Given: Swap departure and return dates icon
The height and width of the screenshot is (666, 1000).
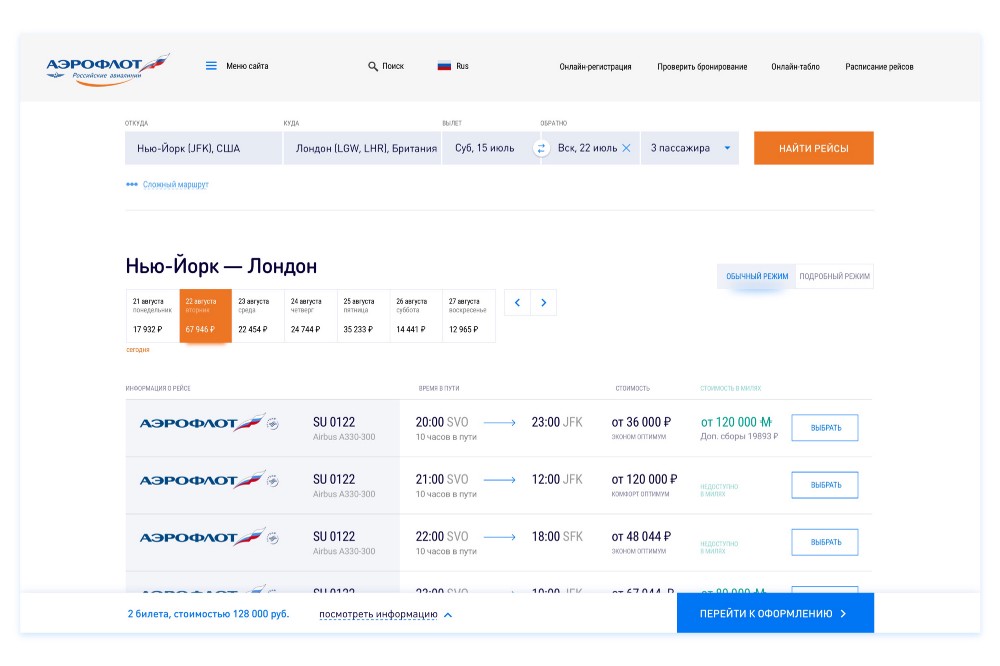Looking at the screenshot, I should coord(541,148).
